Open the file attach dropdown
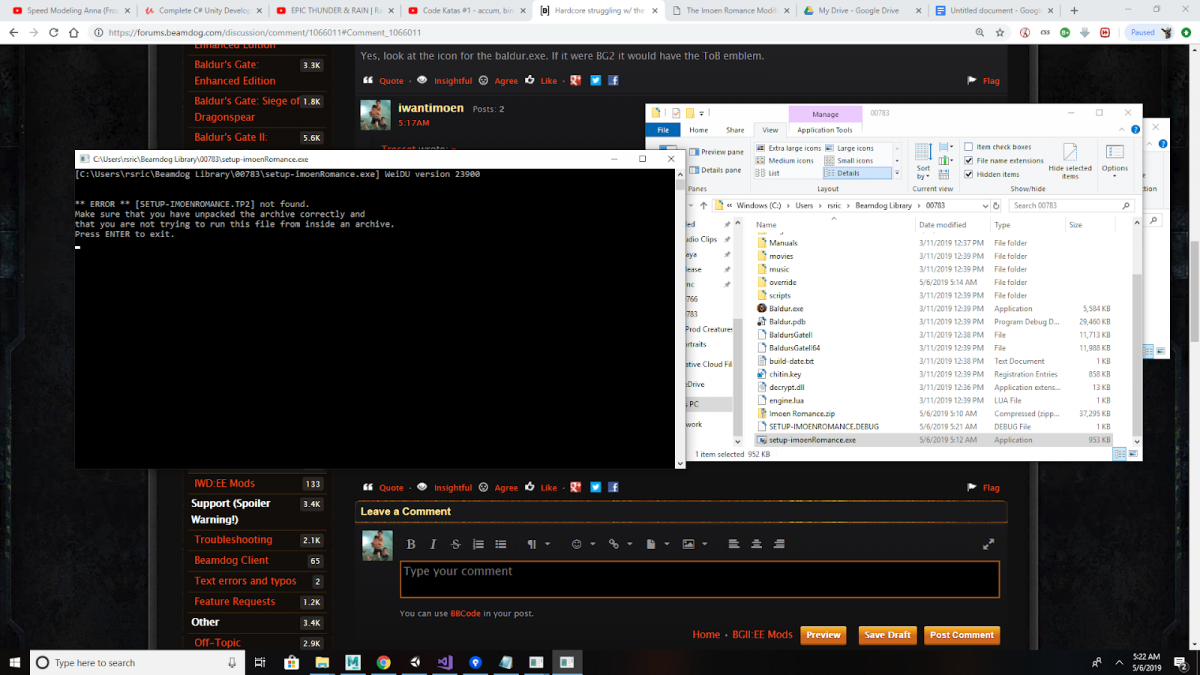Image resolution: width=1200 pixels, height=675 pixels. (656, 544)
